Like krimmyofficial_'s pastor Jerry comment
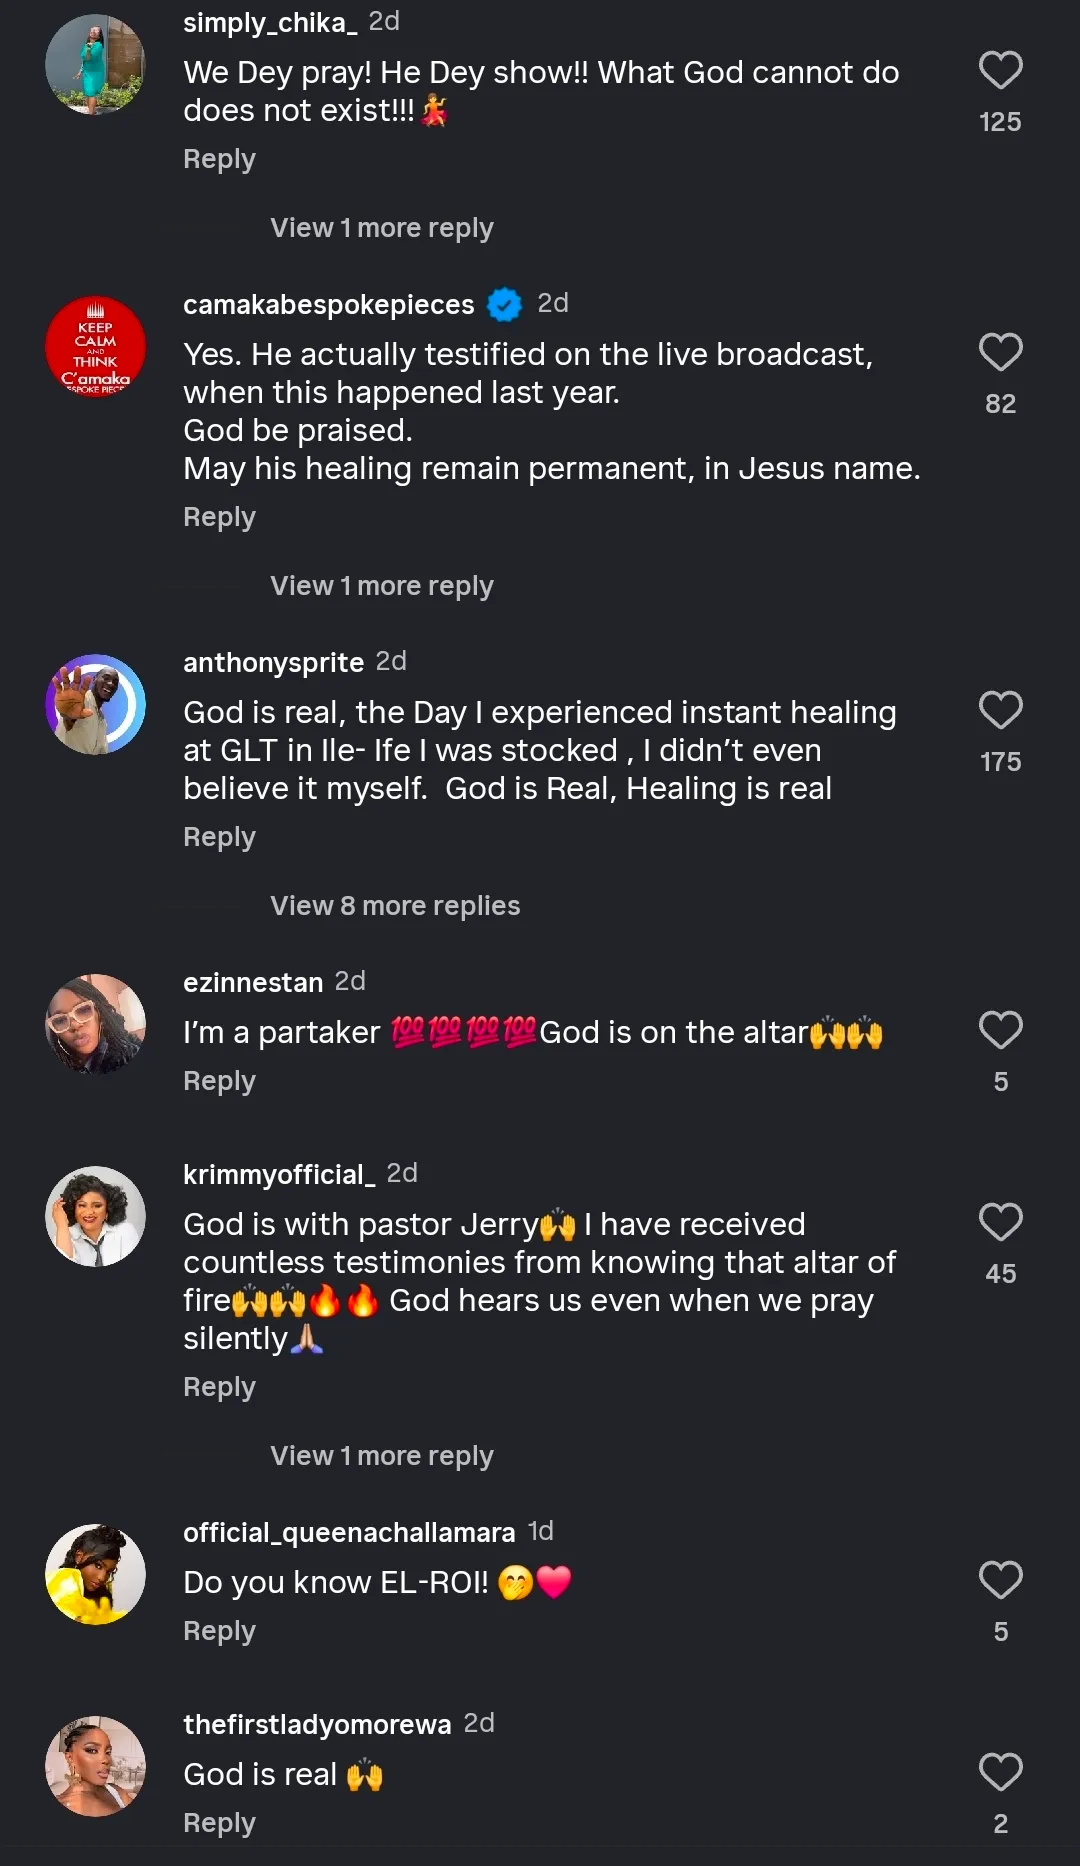The width and height of the screenshot is (1080, 1866). (x=1000, y=1223)
